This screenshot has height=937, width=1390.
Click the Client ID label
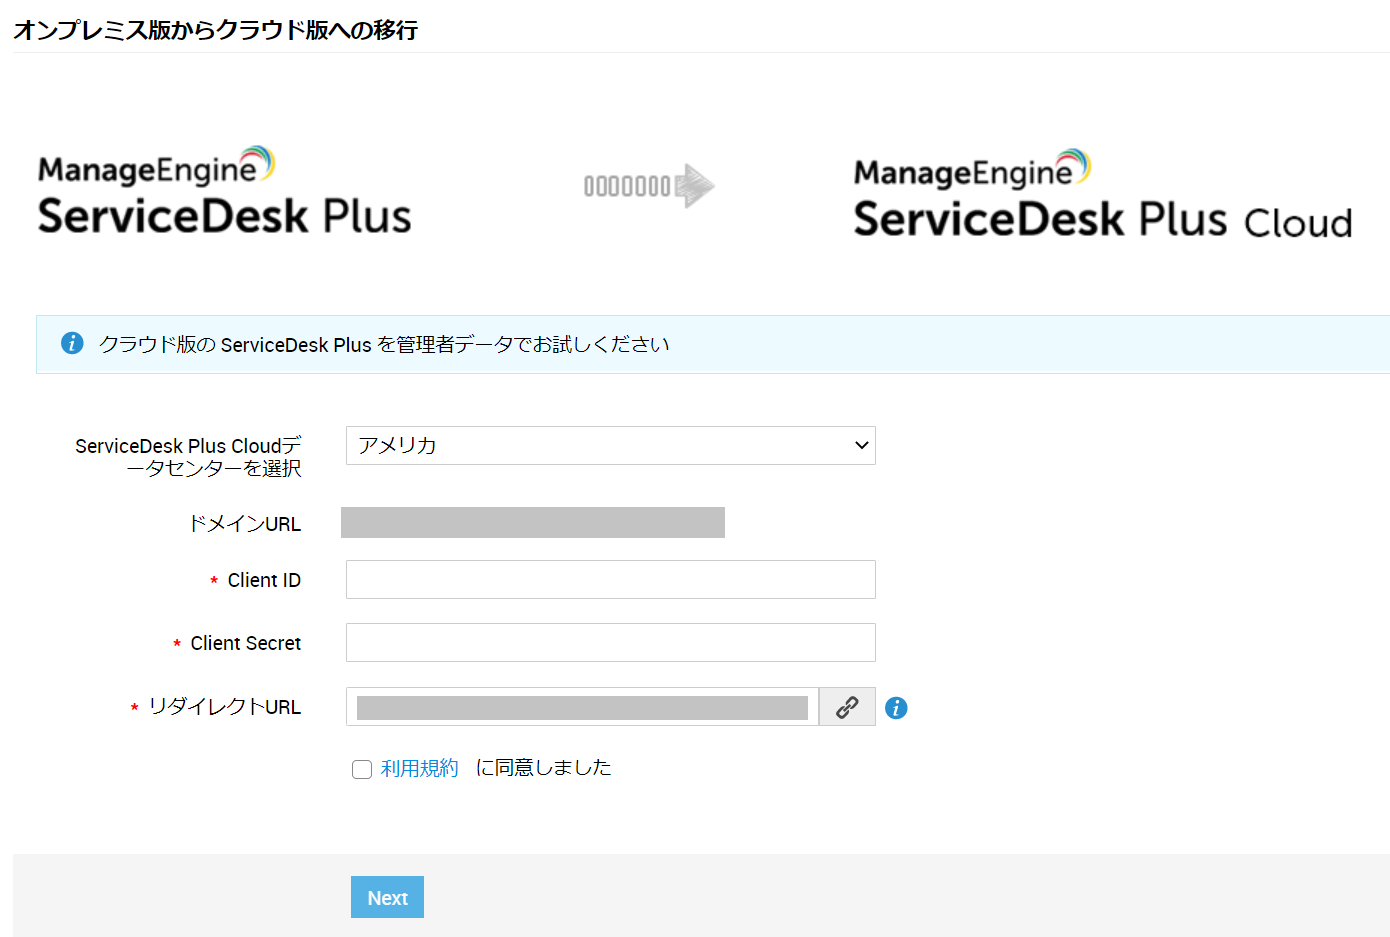(x=264, y=580)
